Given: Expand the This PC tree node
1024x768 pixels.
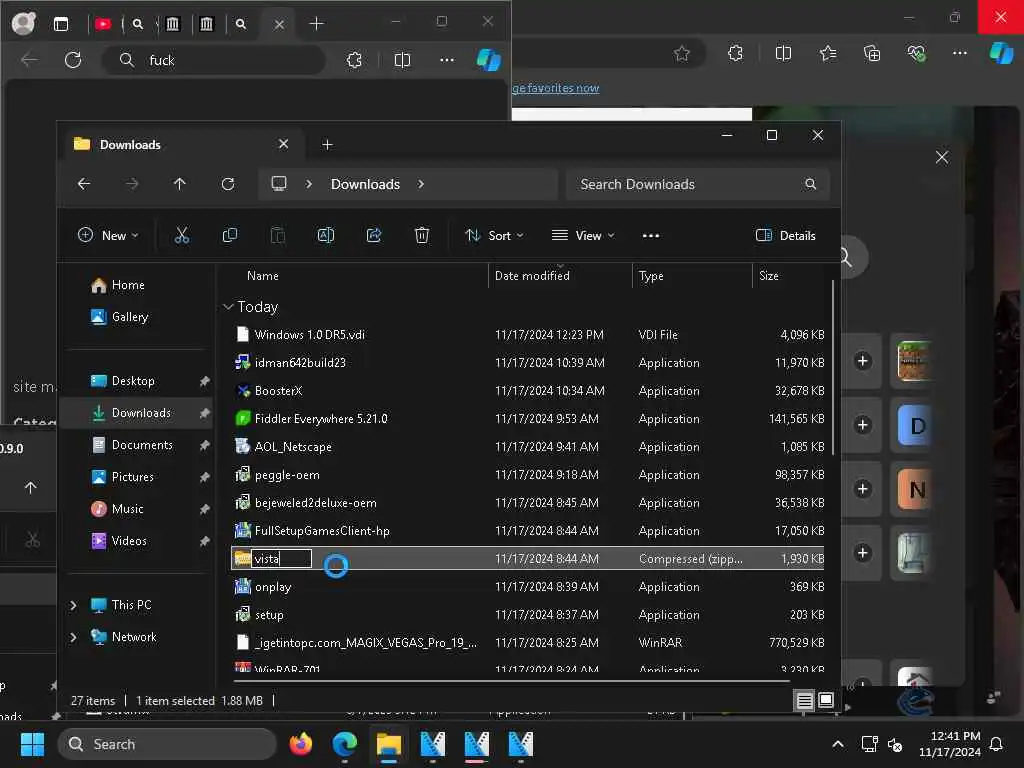Looking at the screenshot, I should (73, 605).
